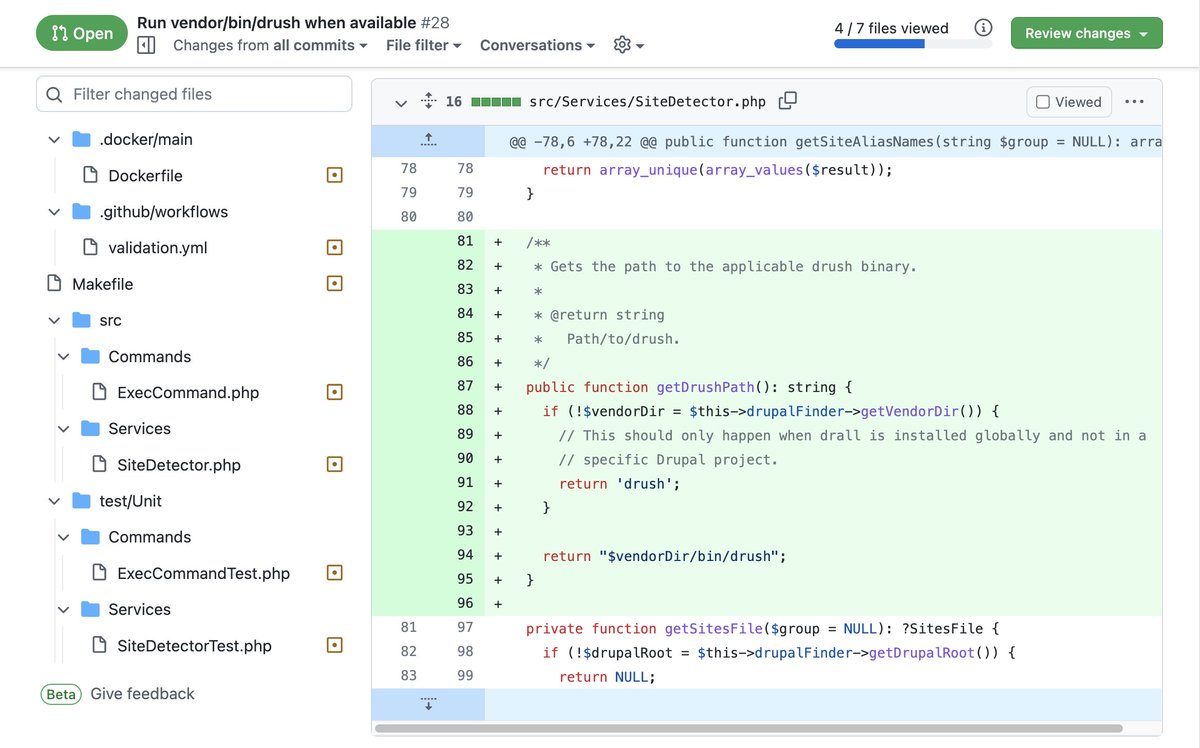The image size is (1200, 748).
Task: Click the pull request title text
Action: (277, 22)
